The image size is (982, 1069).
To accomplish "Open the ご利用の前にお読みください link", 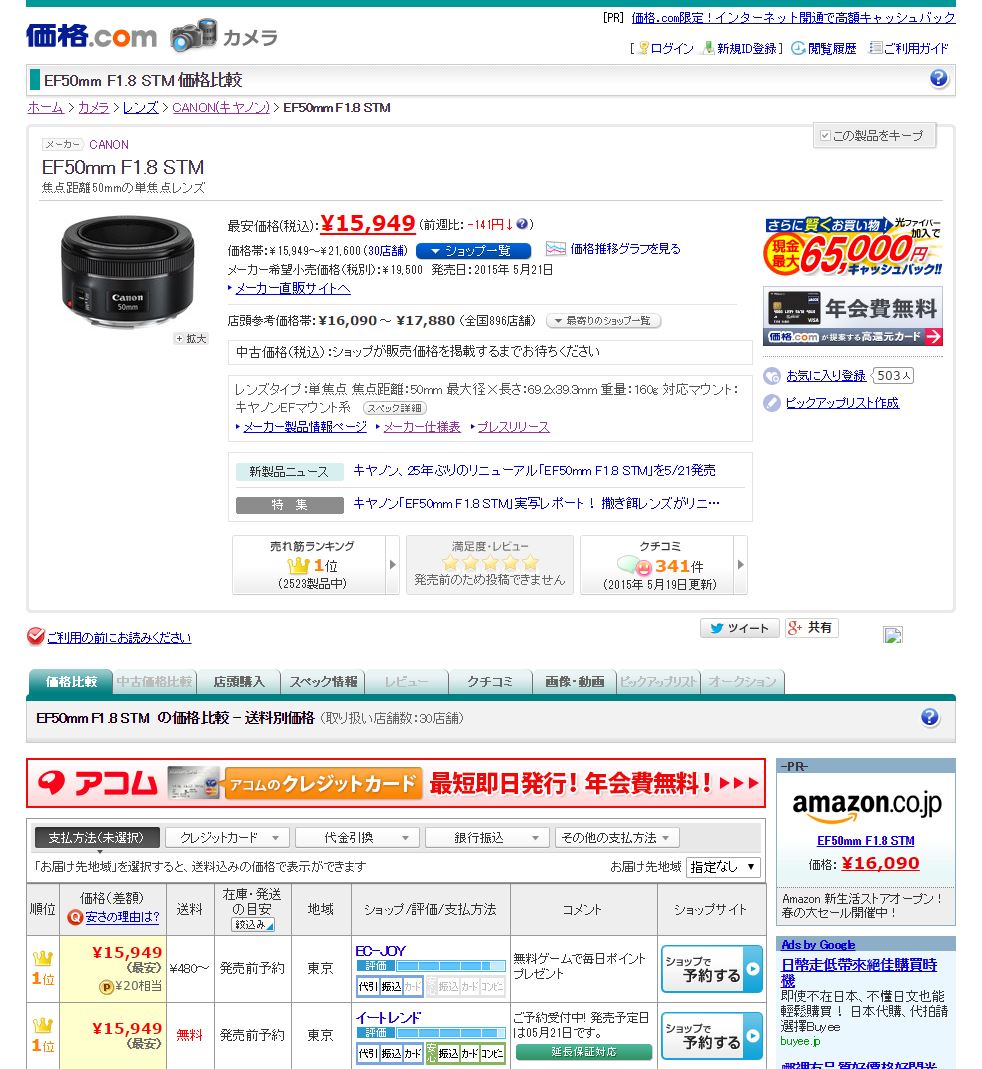I will point(119,637).
